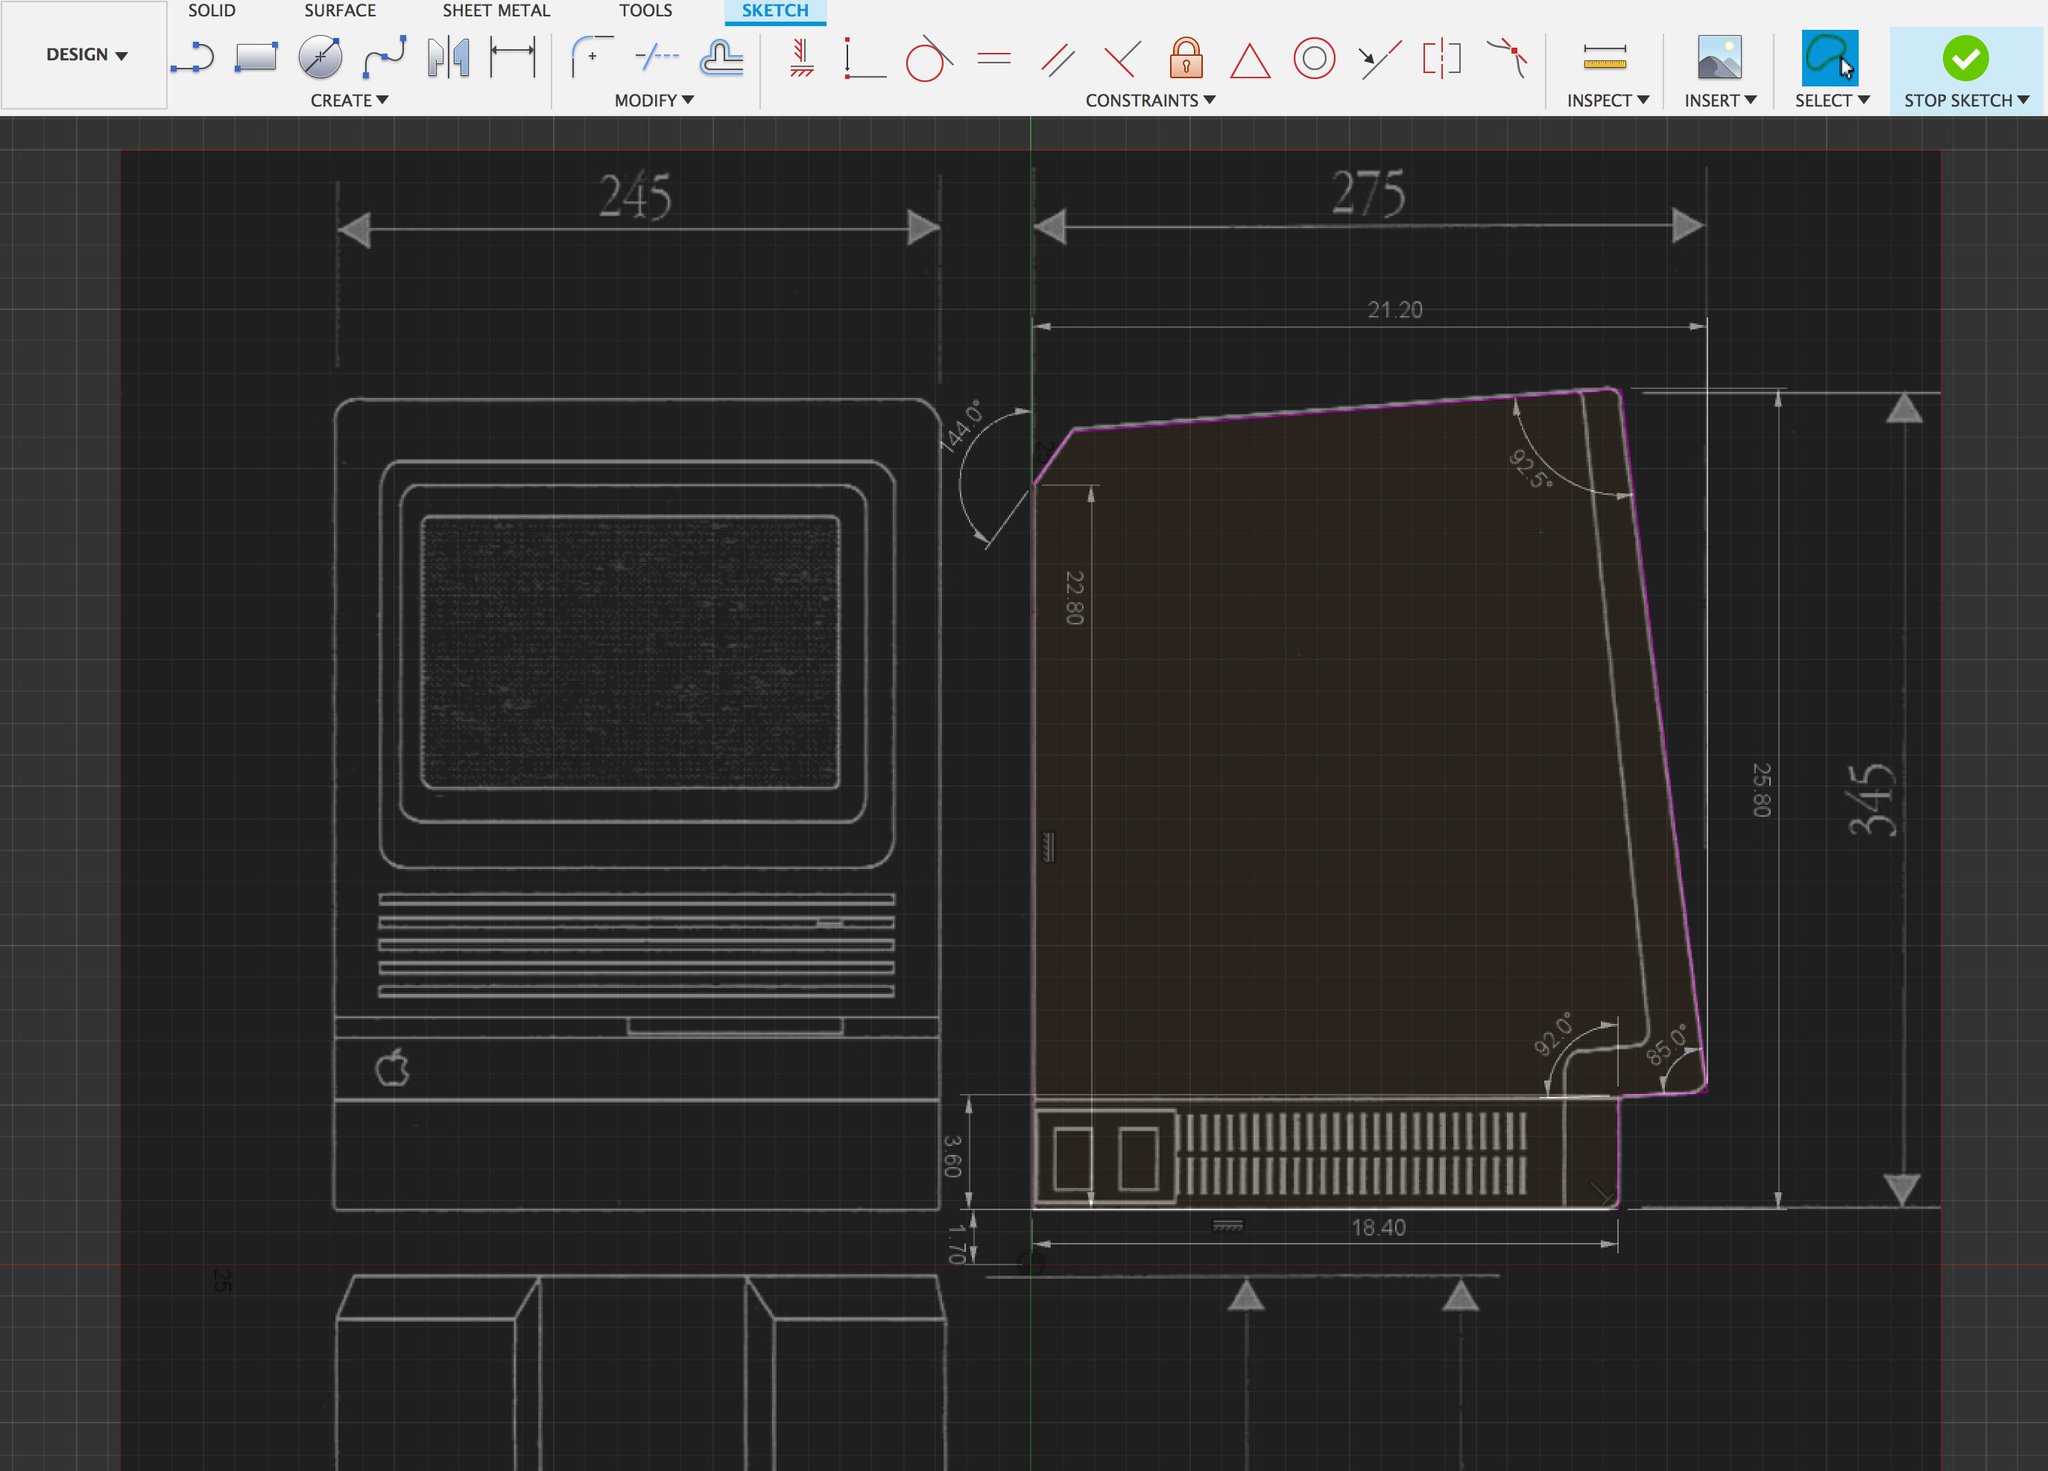This screenshot has width=2048, height=1471.
Task: Select the 92.0° angle dimension
Action: coord(1553,1034)
